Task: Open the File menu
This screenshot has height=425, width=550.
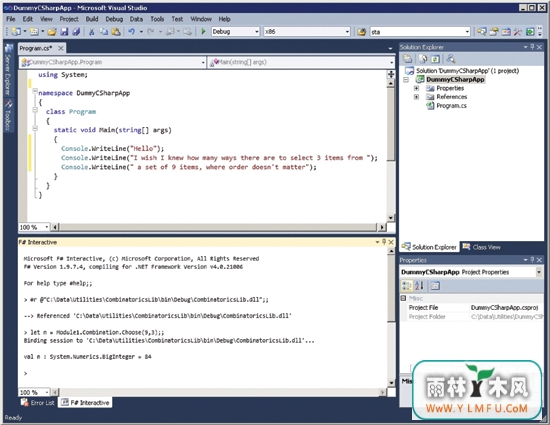Action: (11, 19)
